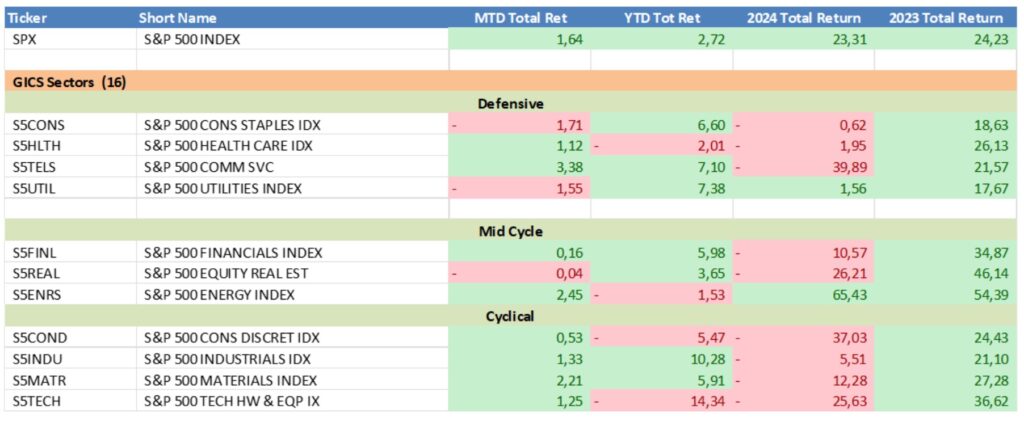The height and width of the screenshot is (422, 1024).
Task: Click the Ticker column header
Action: click(34, 18)
